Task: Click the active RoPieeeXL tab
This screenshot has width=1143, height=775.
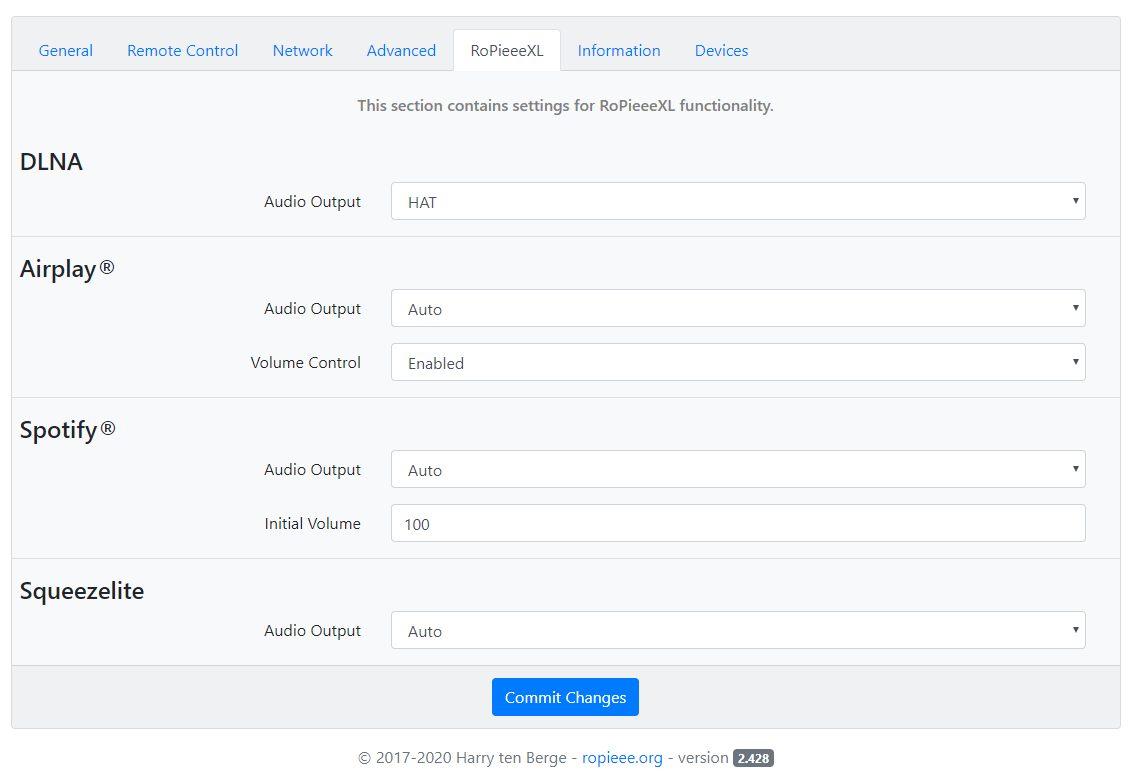Action: coord(507,51)
